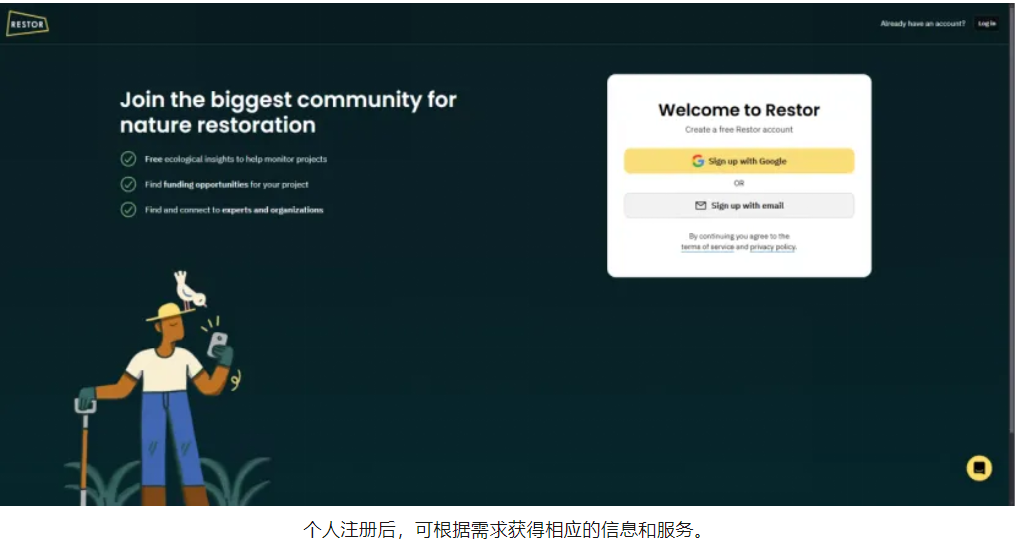This screenshot has width=1017, height=558.
Task: Open the chat widget icon
Action: click(979, 468)
